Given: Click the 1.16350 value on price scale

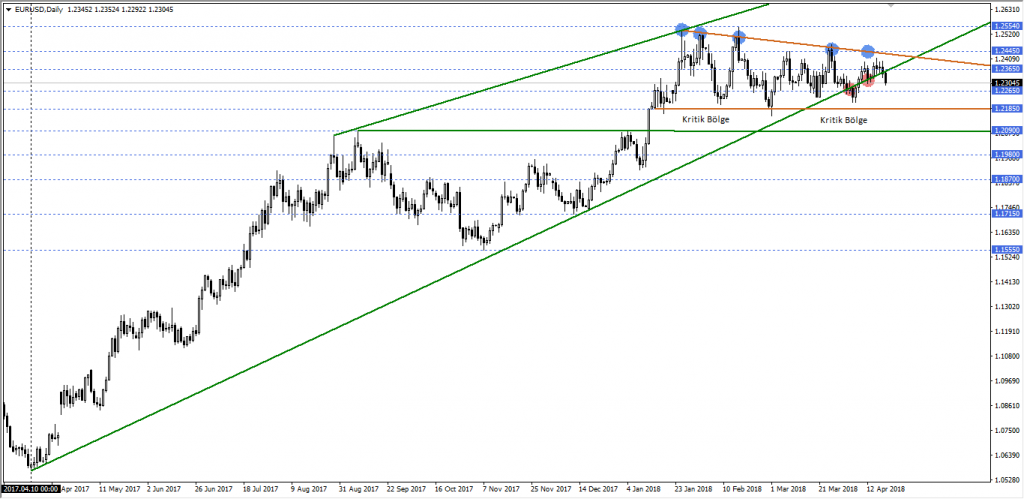Looking at the screenshot, I should click(x=1006, y=233).
